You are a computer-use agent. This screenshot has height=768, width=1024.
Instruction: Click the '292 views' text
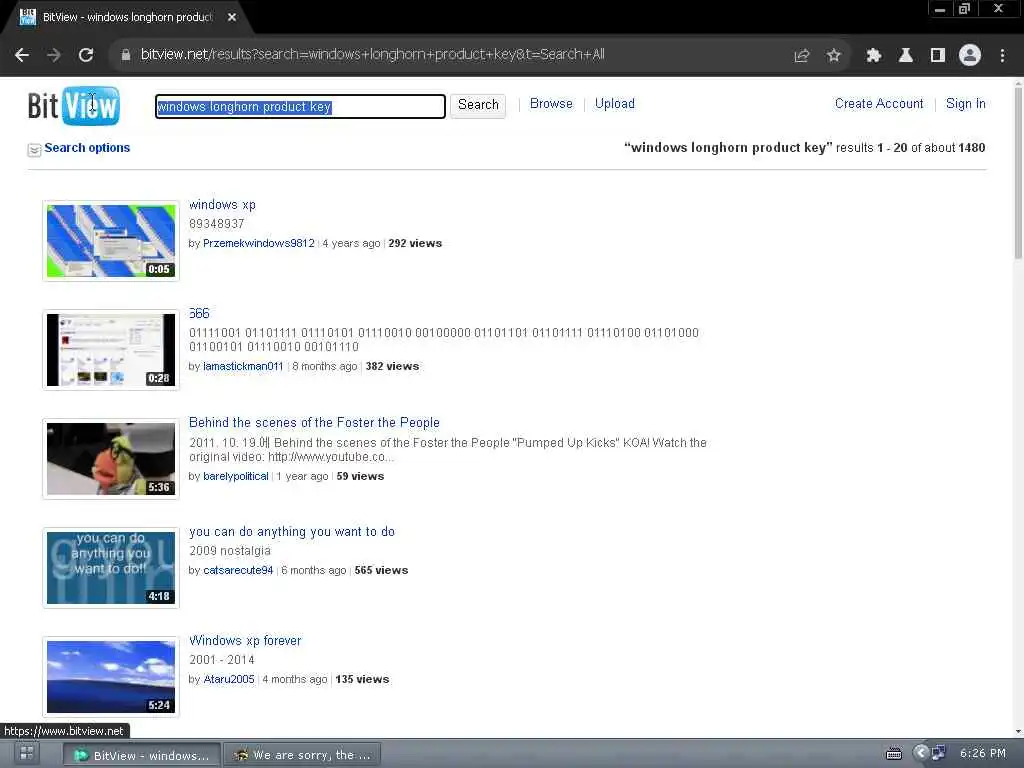(x=415, y=244)
